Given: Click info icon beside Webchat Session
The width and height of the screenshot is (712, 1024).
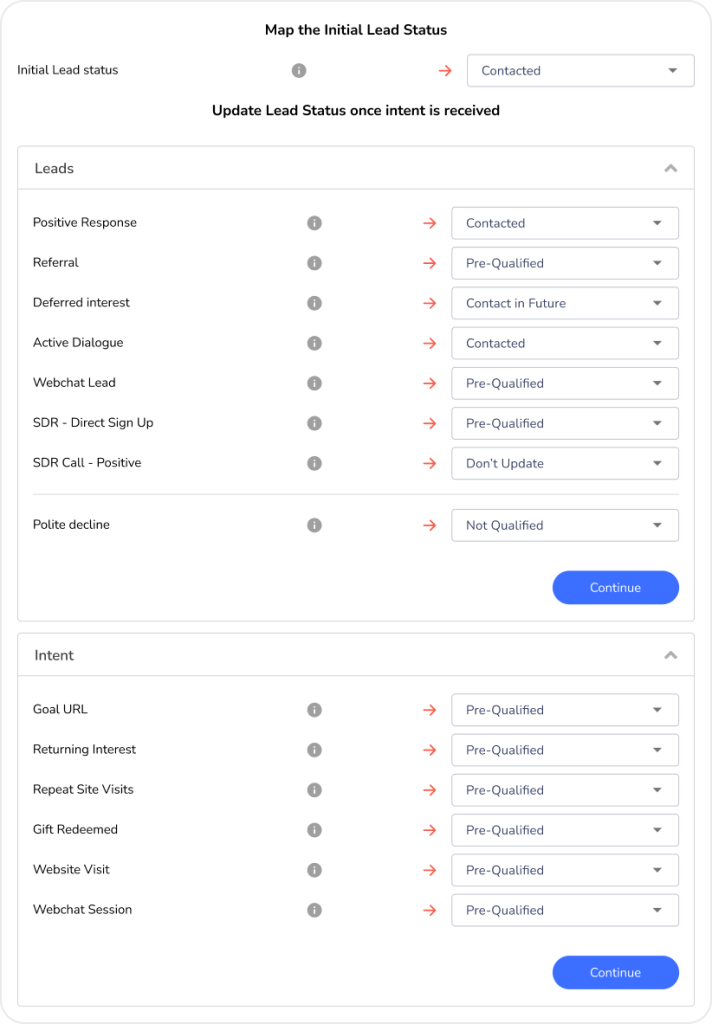Looking at the screenshot, I should click(x=314, y=910).
